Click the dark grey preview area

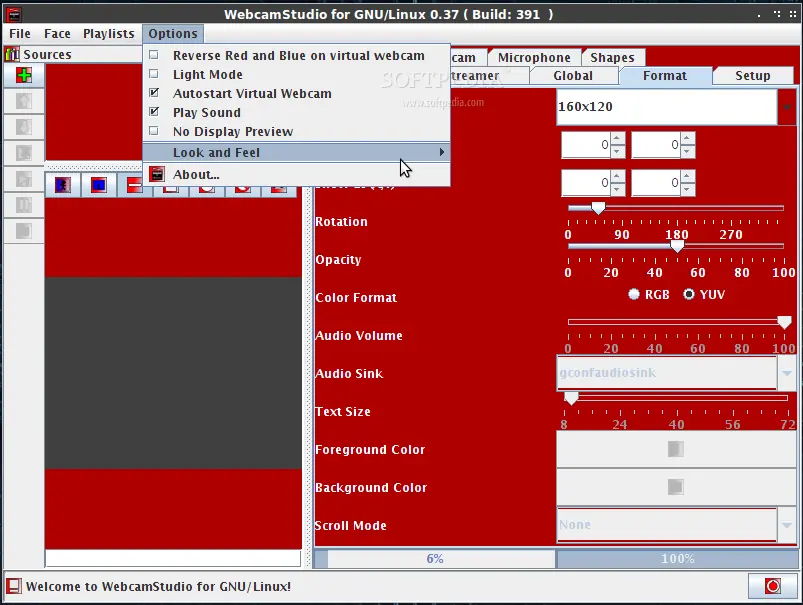tap(173, 373)
